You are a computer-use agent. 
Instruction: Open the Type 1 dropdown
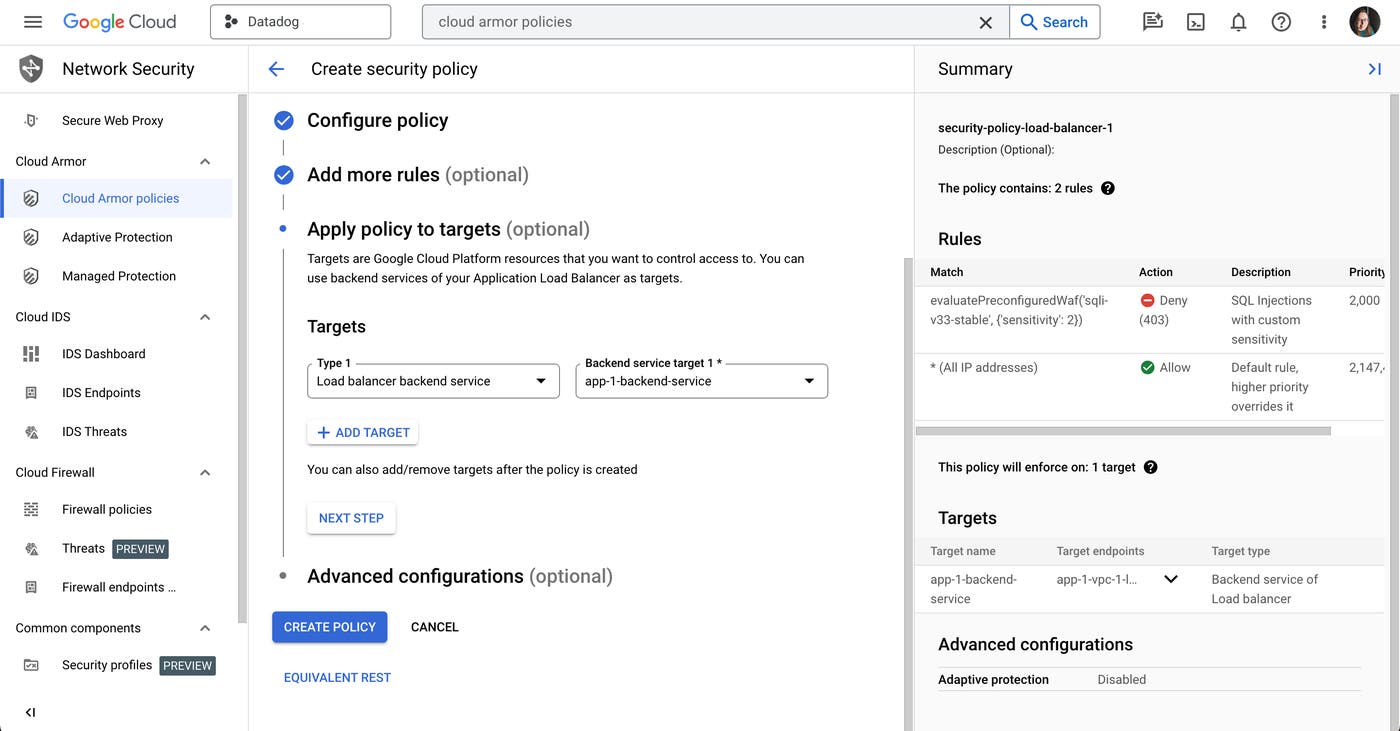pyautogui.click(x=433, y=381)
